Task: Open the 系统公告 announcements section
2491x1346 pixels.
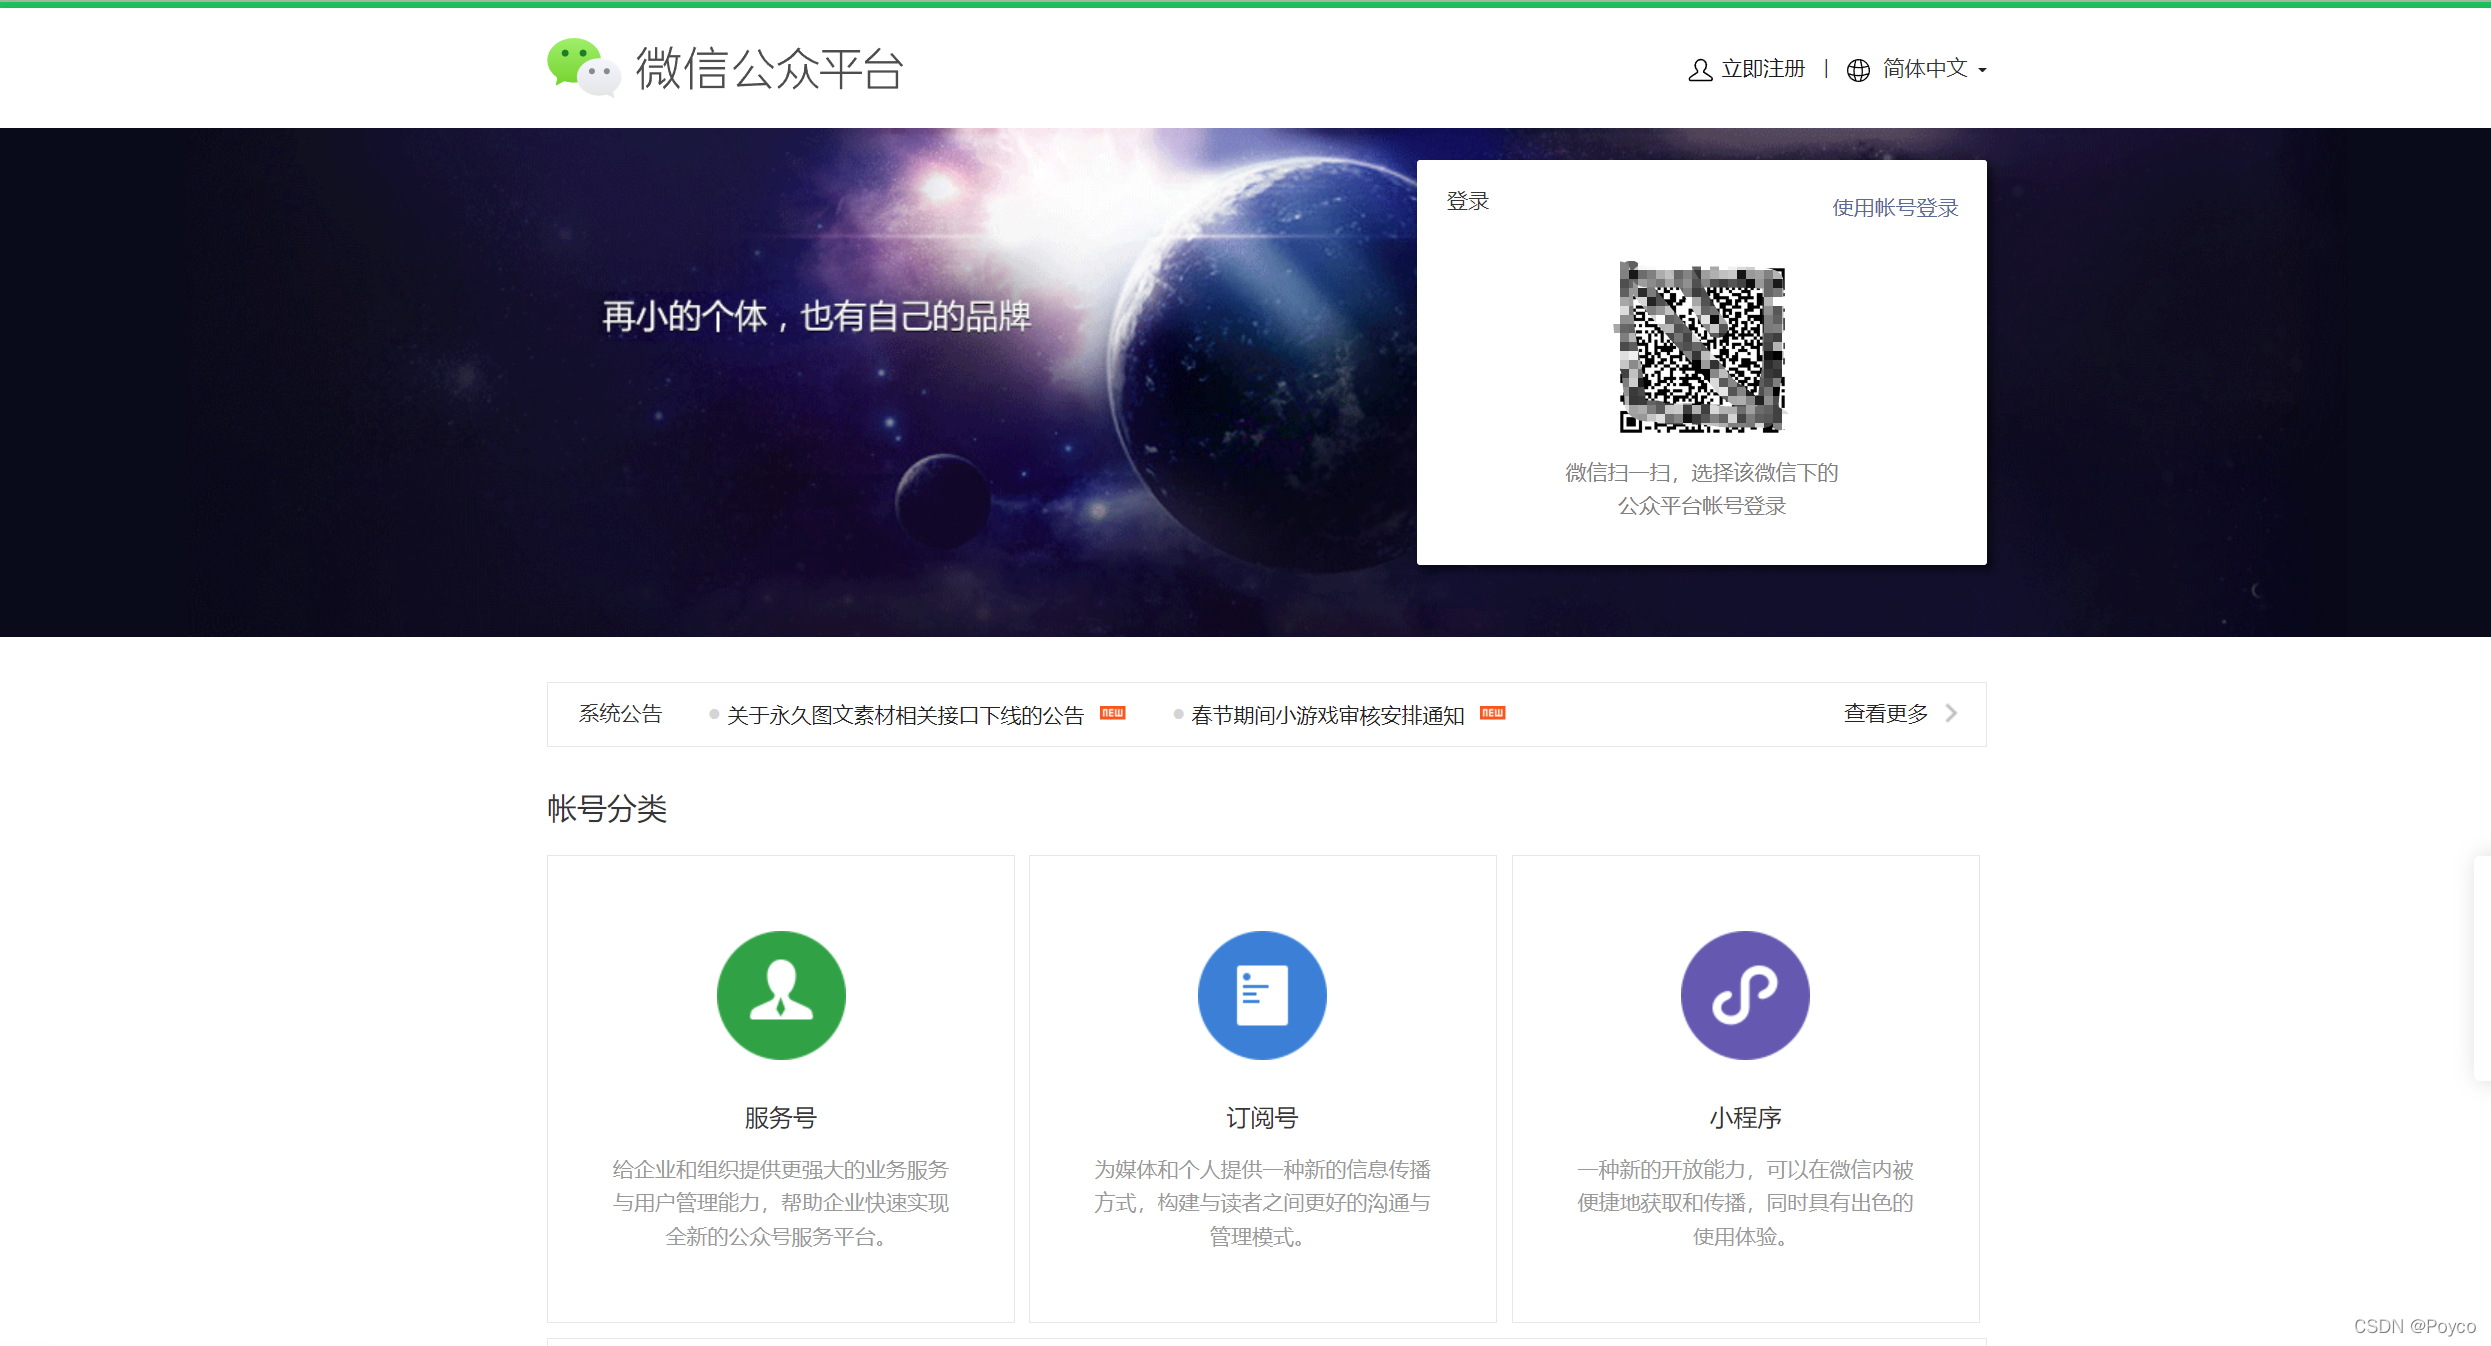Action: point(620,713)
